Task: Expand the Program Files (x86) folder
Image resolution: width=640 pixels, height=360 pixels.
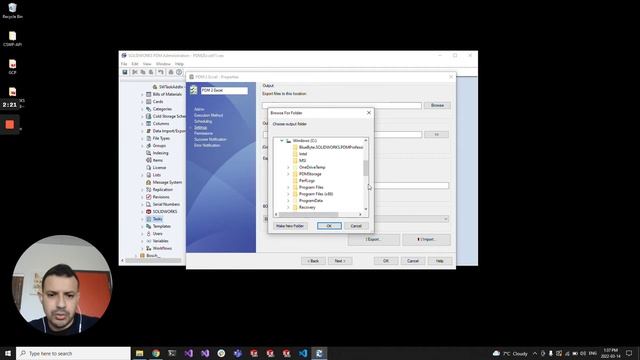Action: 288,194
